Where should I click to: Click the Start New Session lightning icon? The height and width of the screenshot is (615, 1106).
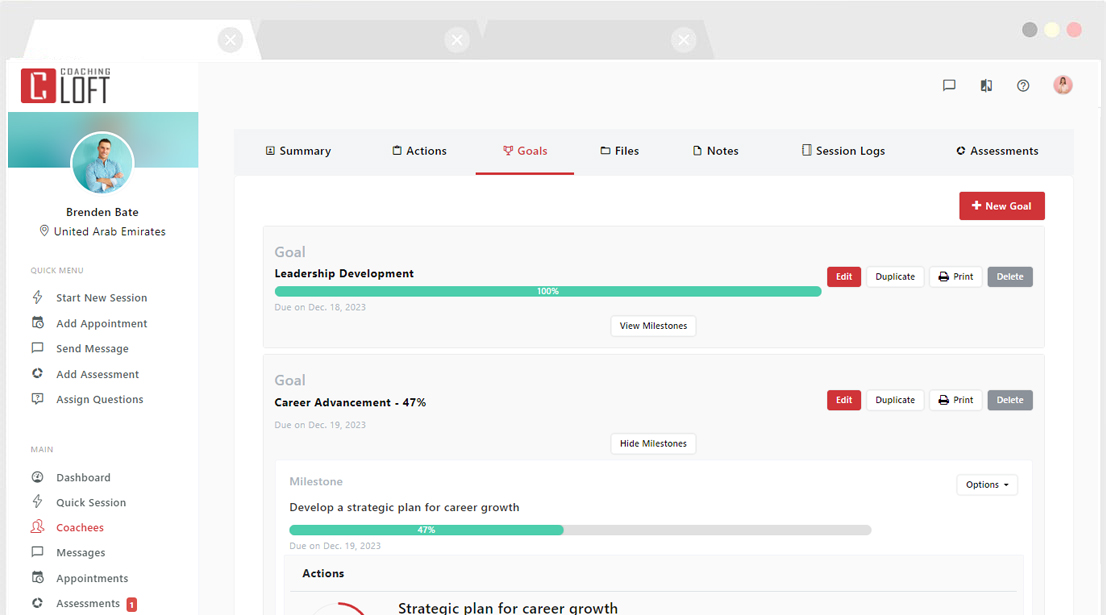pos(38,298)
